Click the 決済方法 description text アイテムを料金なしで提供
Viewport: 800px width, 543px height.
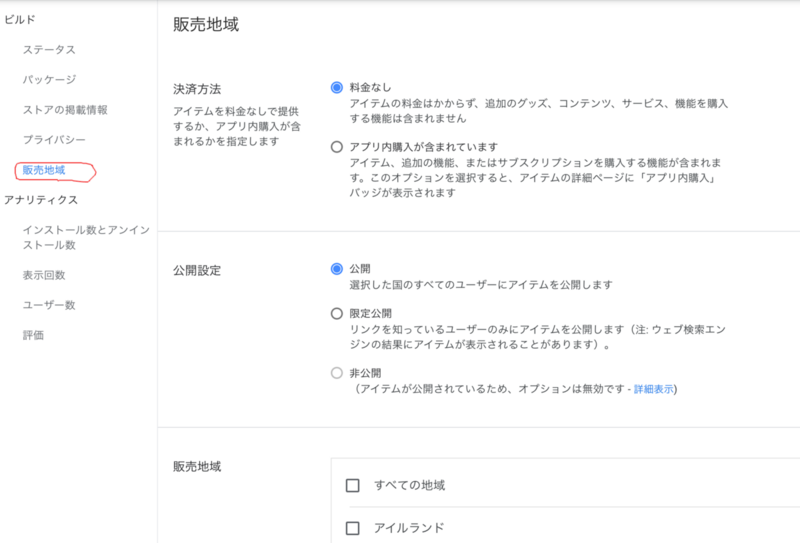[236, 126]
